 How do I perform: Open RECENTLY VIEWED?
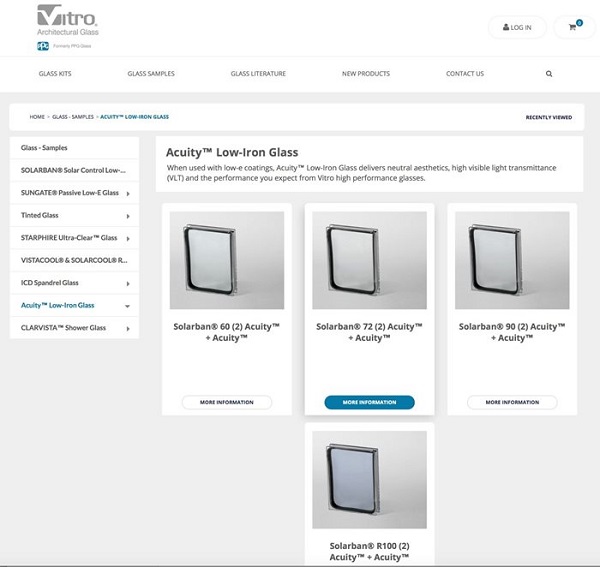[x=549, y=117]
